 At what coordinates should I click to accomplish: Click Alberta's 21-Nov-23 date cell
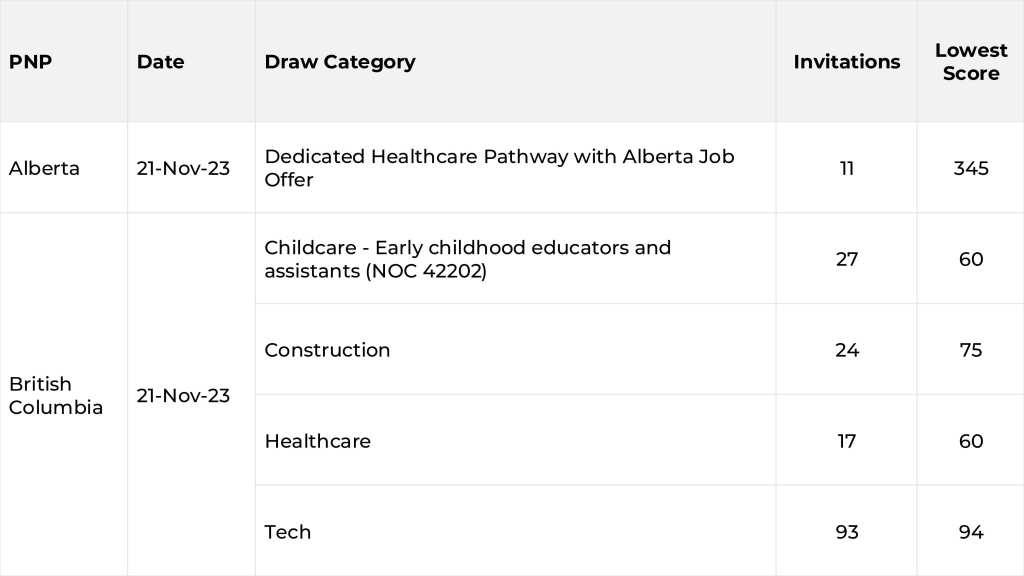click(183, 168)
